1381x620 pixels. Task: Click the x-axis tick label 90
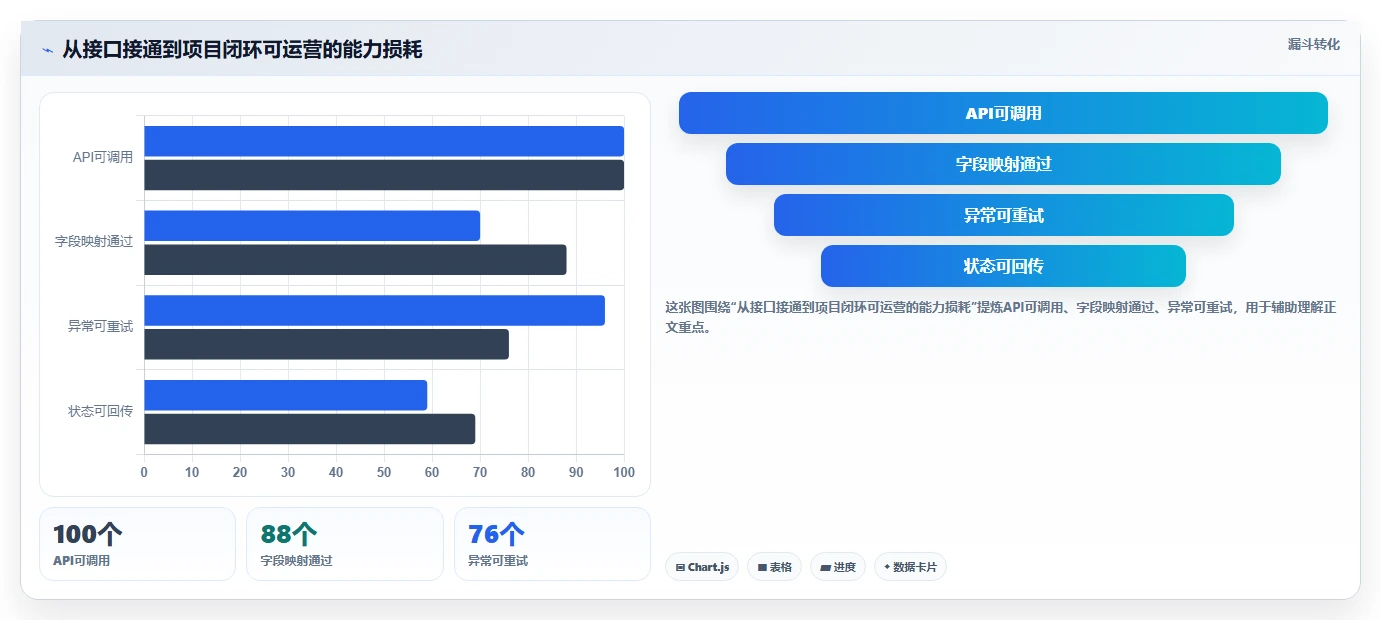(x=576, y=472)
